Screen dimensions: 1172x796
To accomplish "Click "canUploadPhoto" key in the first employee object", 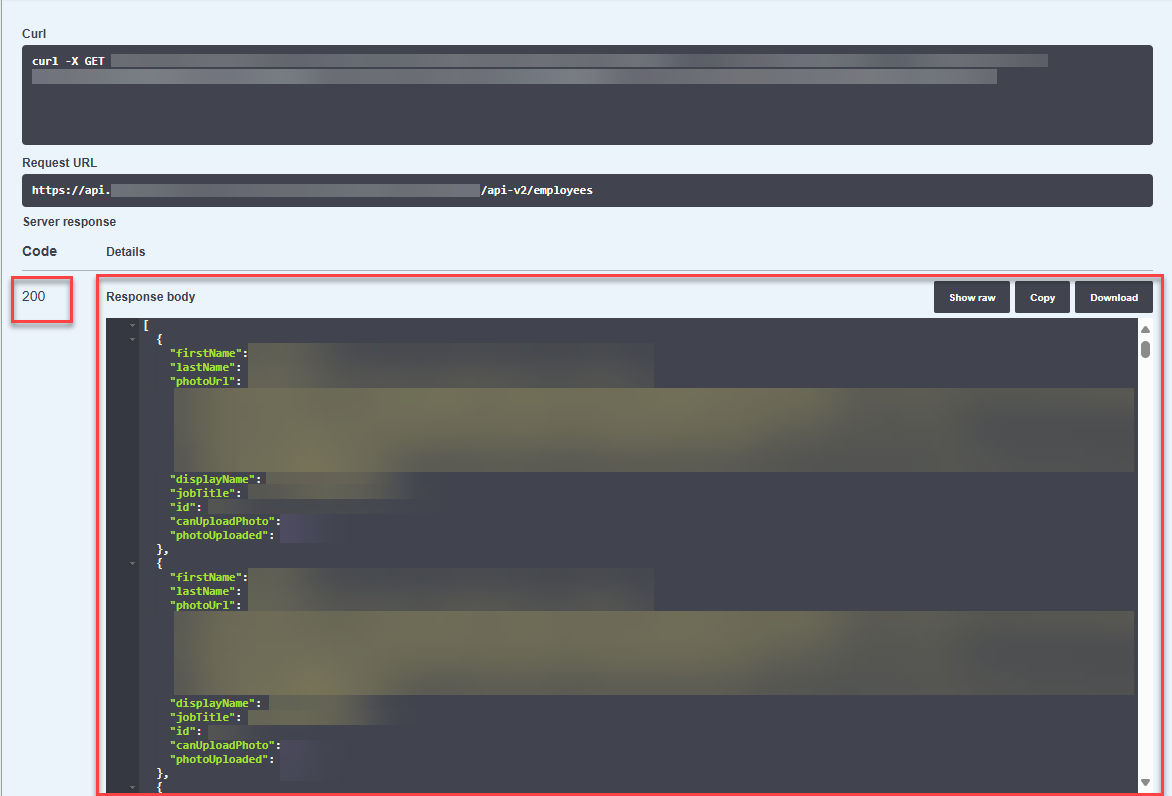I will click(x=222, y=522).
